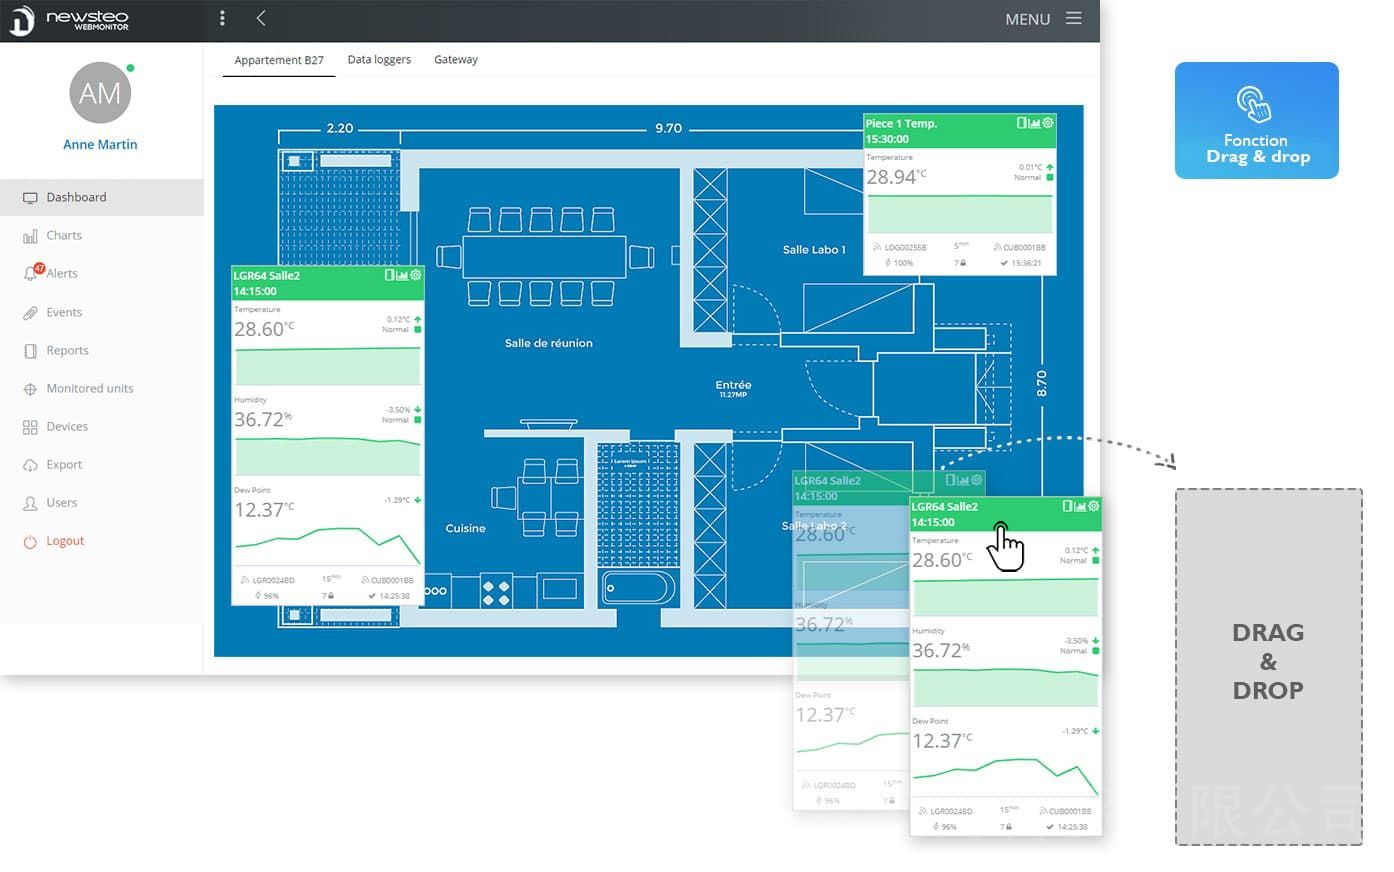Click the back arrow in top bar
Viewport: 1394px width, 872px height.
pyautogui.click(x=261, y=18)
